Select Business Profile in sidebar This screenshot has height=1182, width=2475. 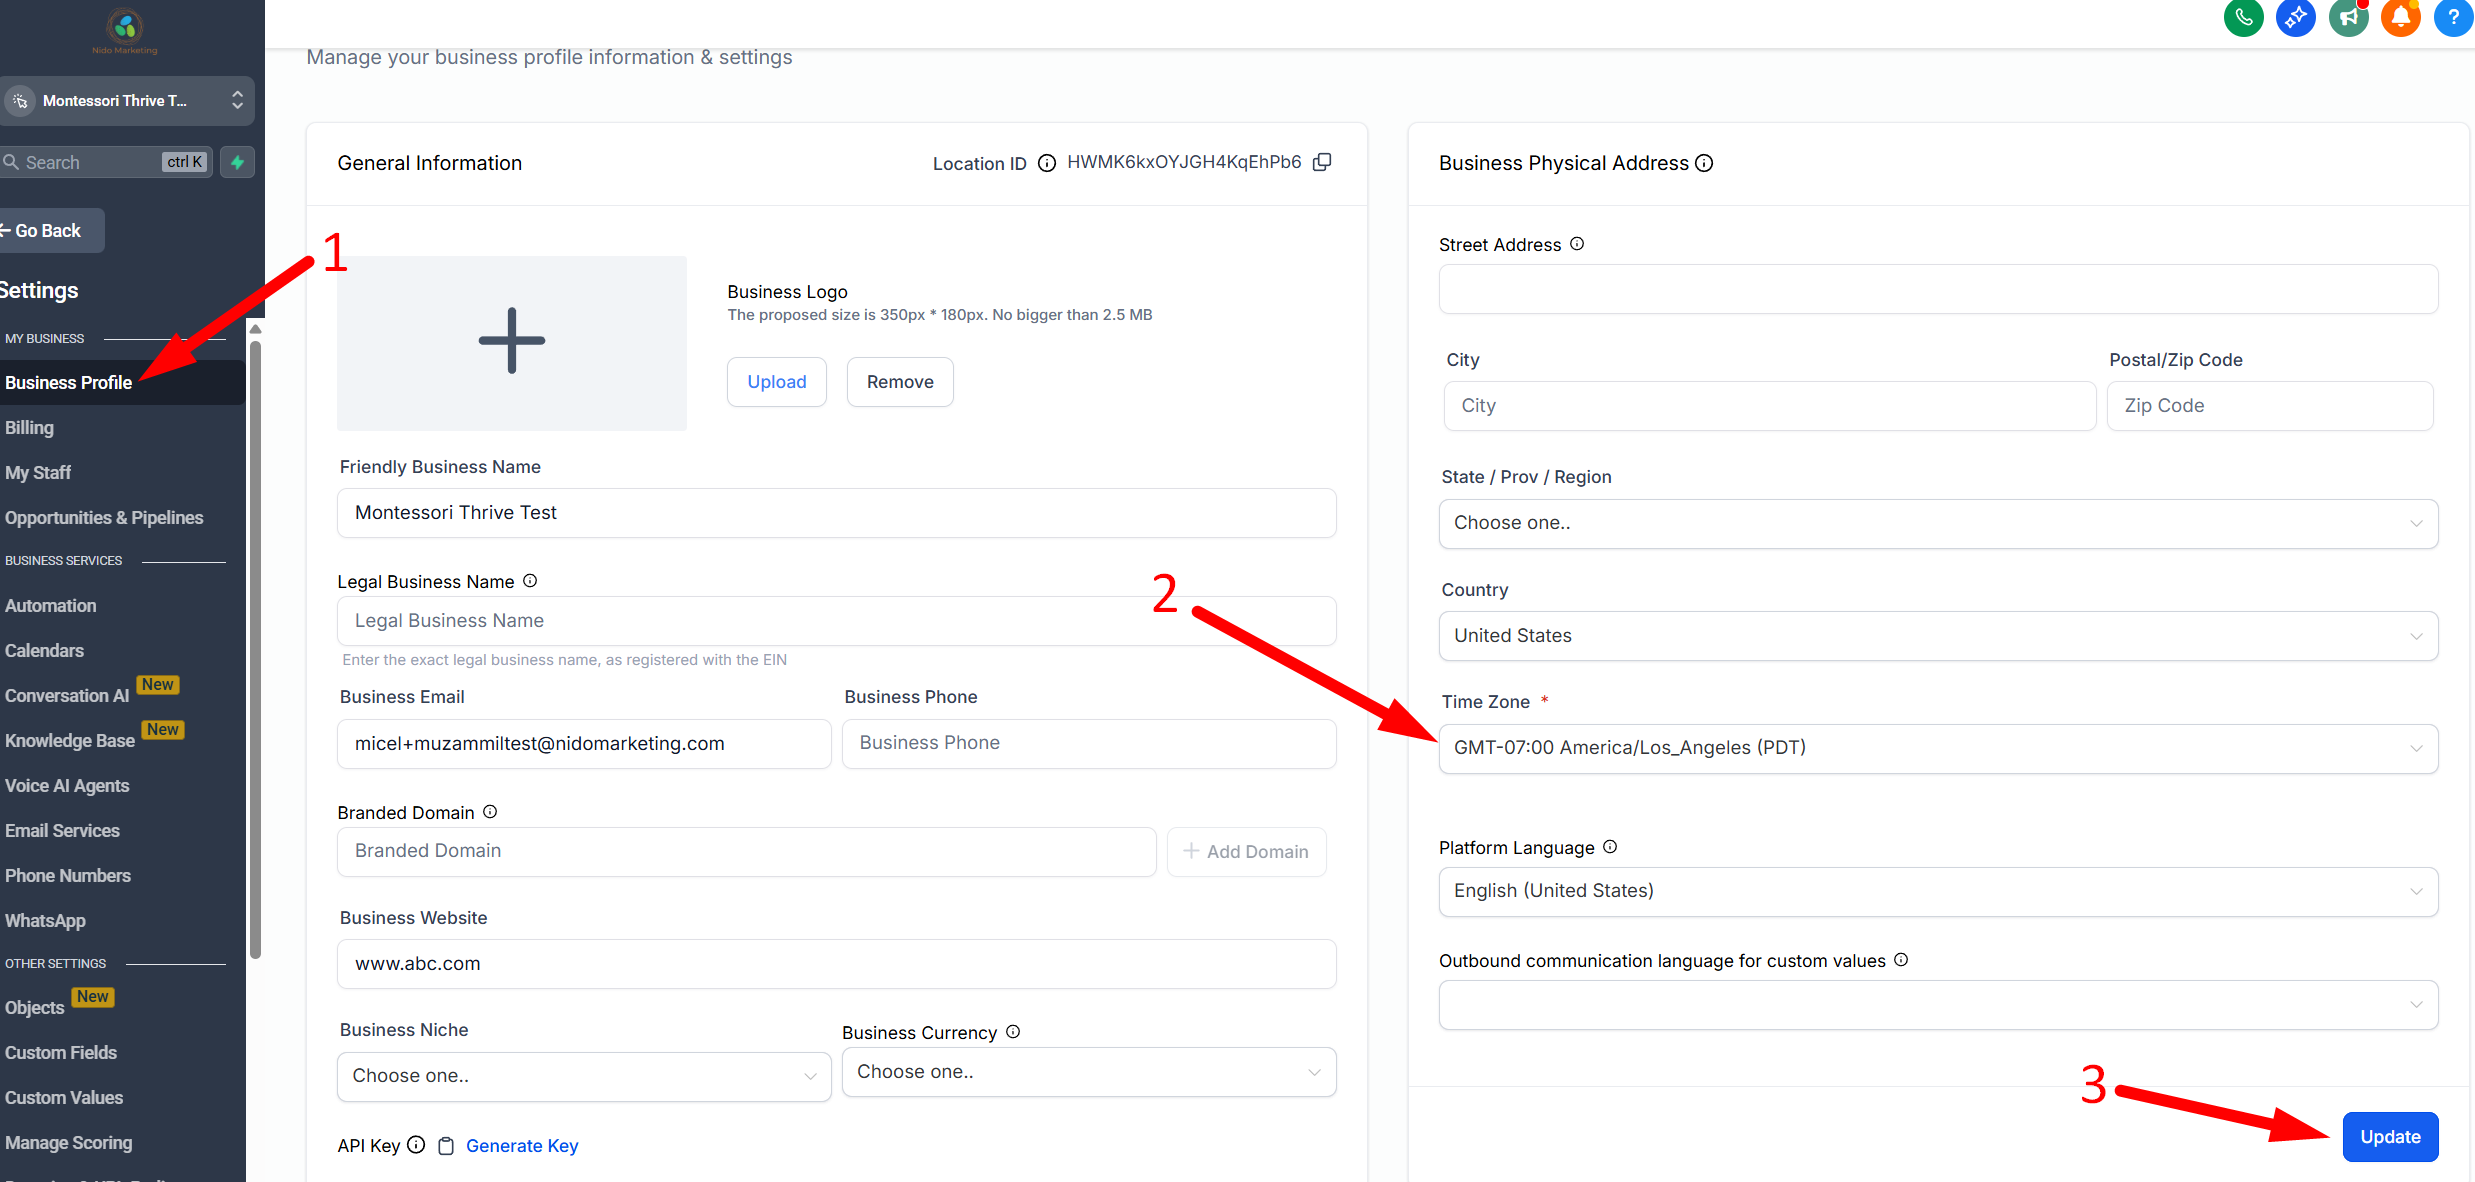(122, 382)
